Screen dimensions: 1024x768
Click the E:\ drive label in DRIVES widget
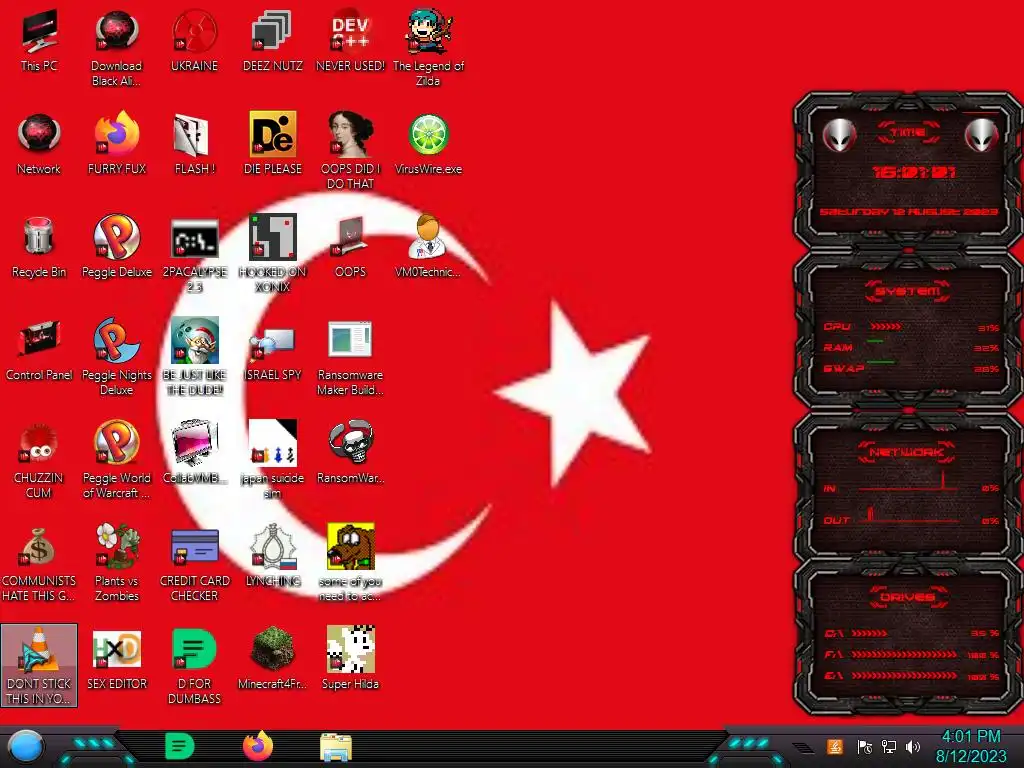point(834,675)
